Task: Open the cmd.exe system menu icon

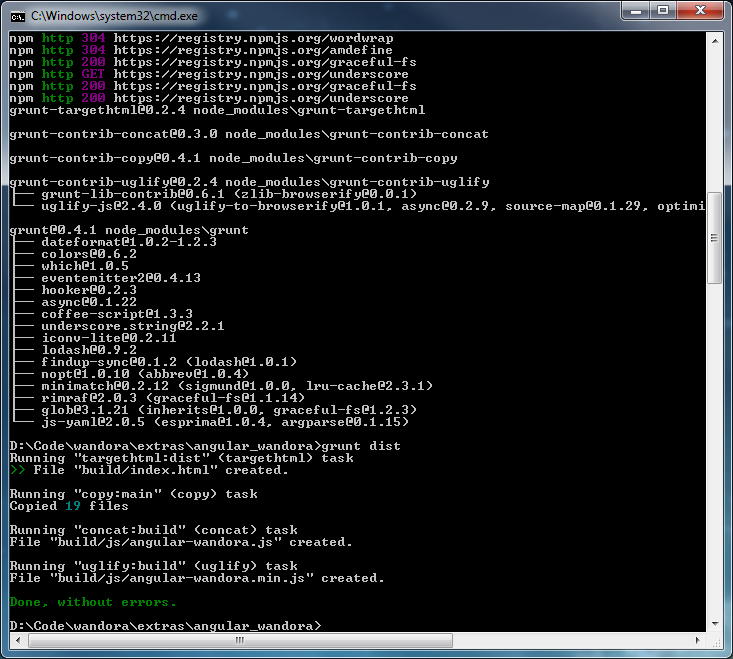Action: (17, 15)
